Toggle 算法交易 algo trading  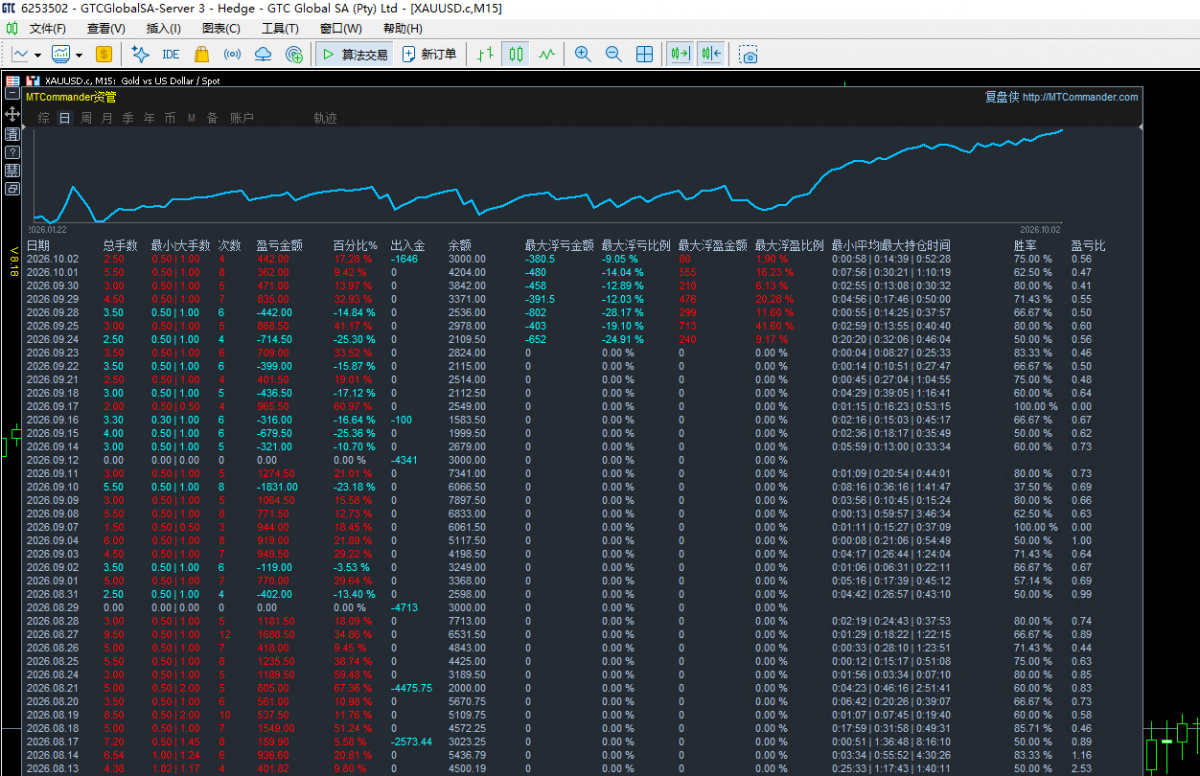(x=355, y=54)
